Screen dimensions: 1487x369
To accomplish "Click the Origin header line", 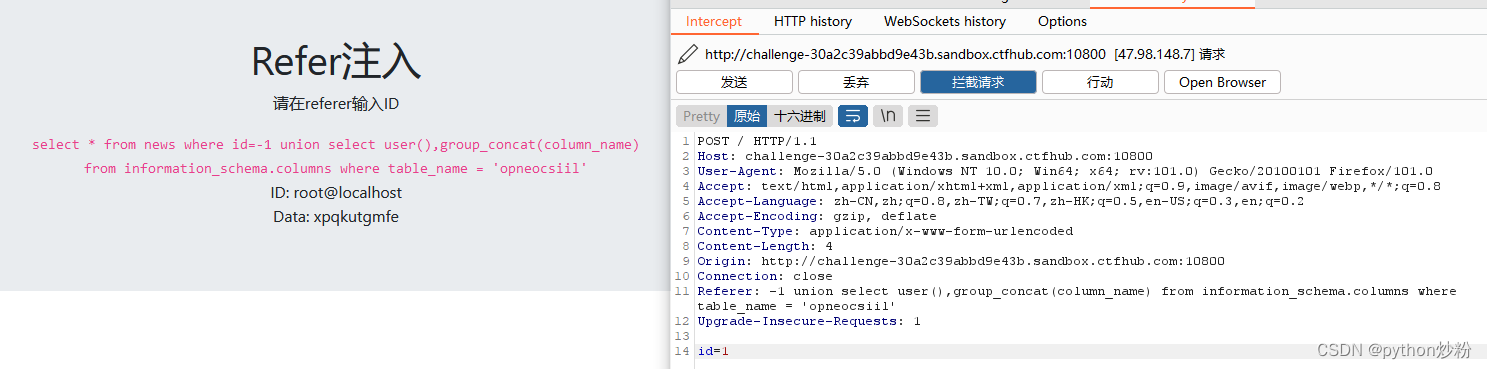I will 961,261.
